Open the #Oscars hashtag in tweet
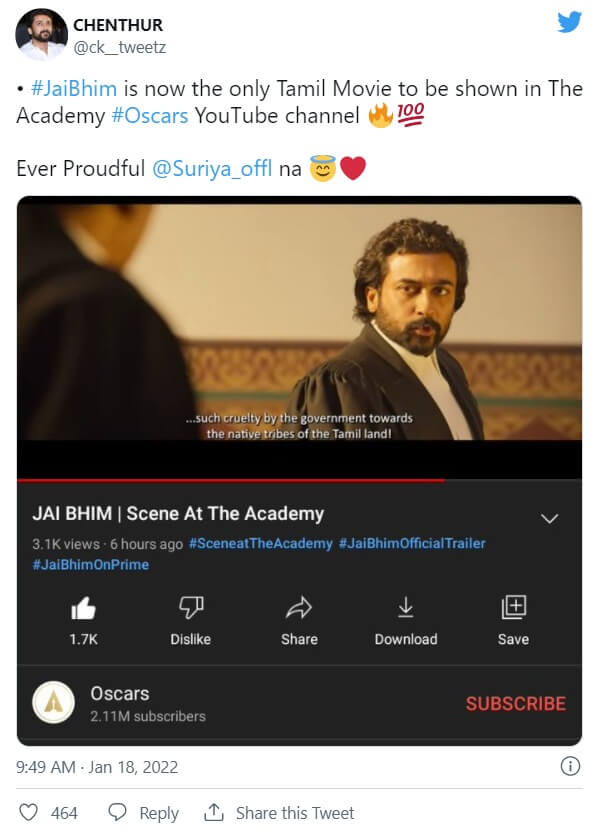Viewport: 597px width, 834px height. point(150,115)
